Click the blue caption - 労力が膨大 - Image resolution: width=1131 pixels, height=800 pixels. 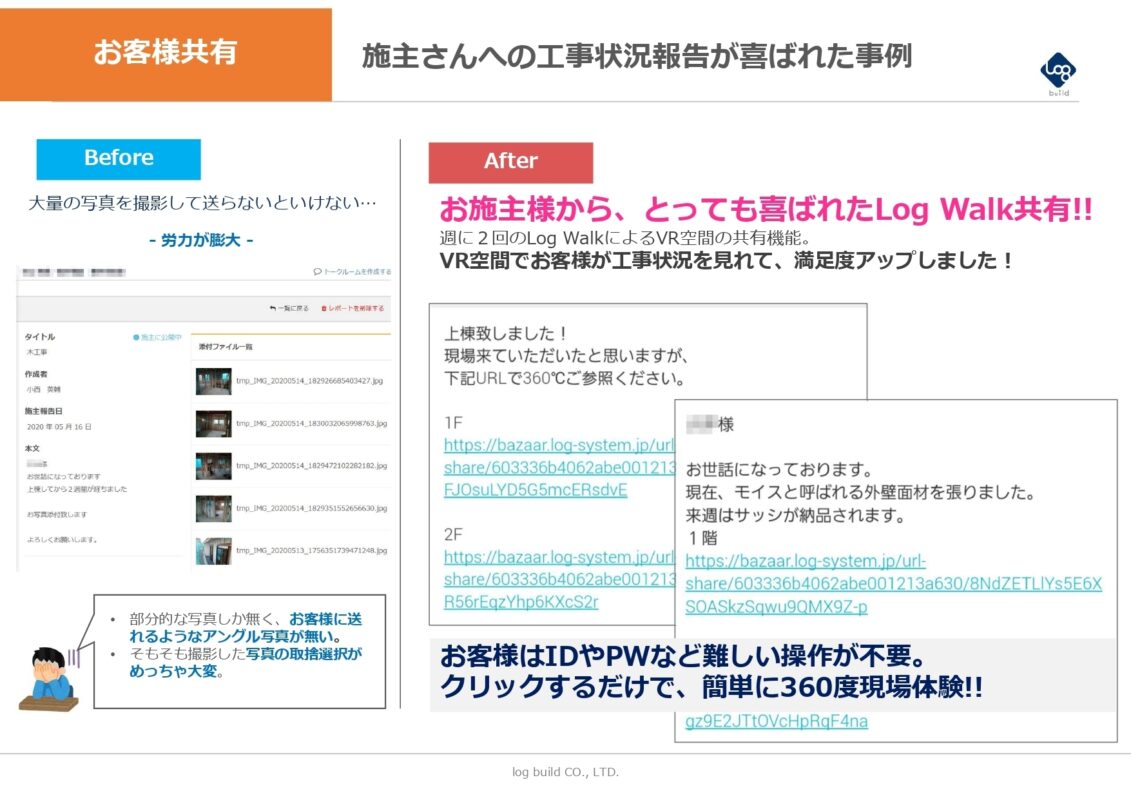click(201, 240)
